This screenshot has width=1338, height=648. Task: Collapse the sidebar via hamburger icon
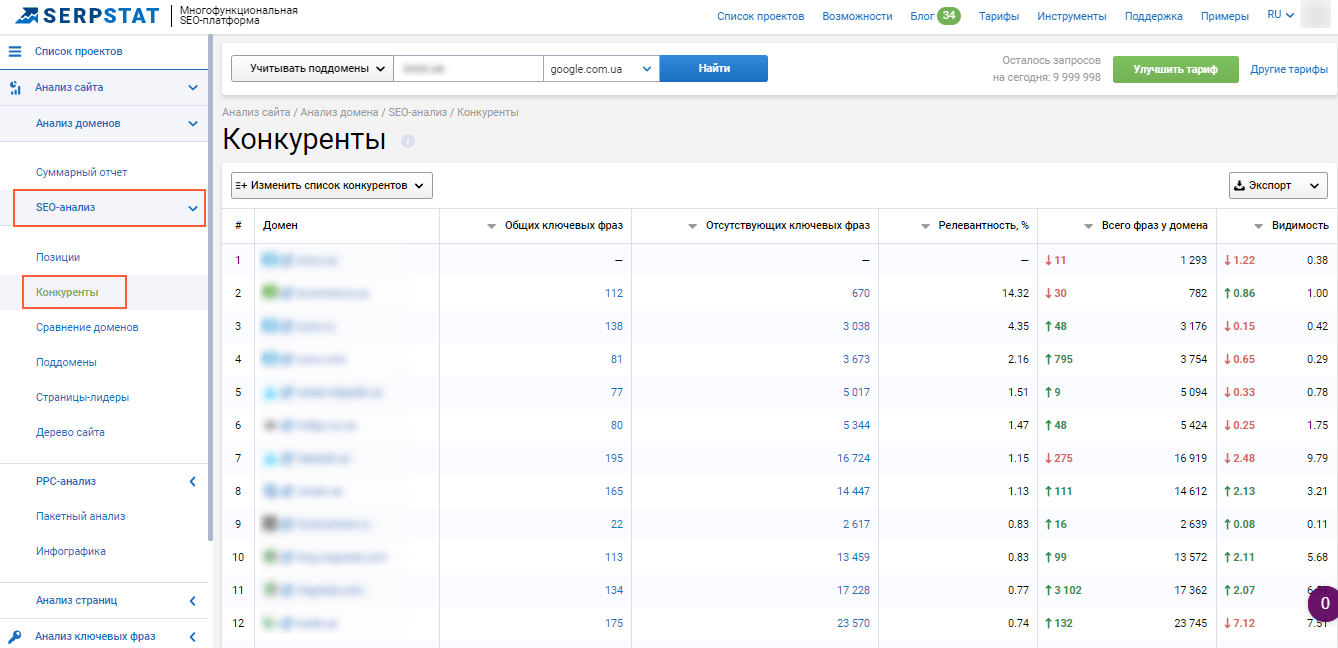[13, 50]
